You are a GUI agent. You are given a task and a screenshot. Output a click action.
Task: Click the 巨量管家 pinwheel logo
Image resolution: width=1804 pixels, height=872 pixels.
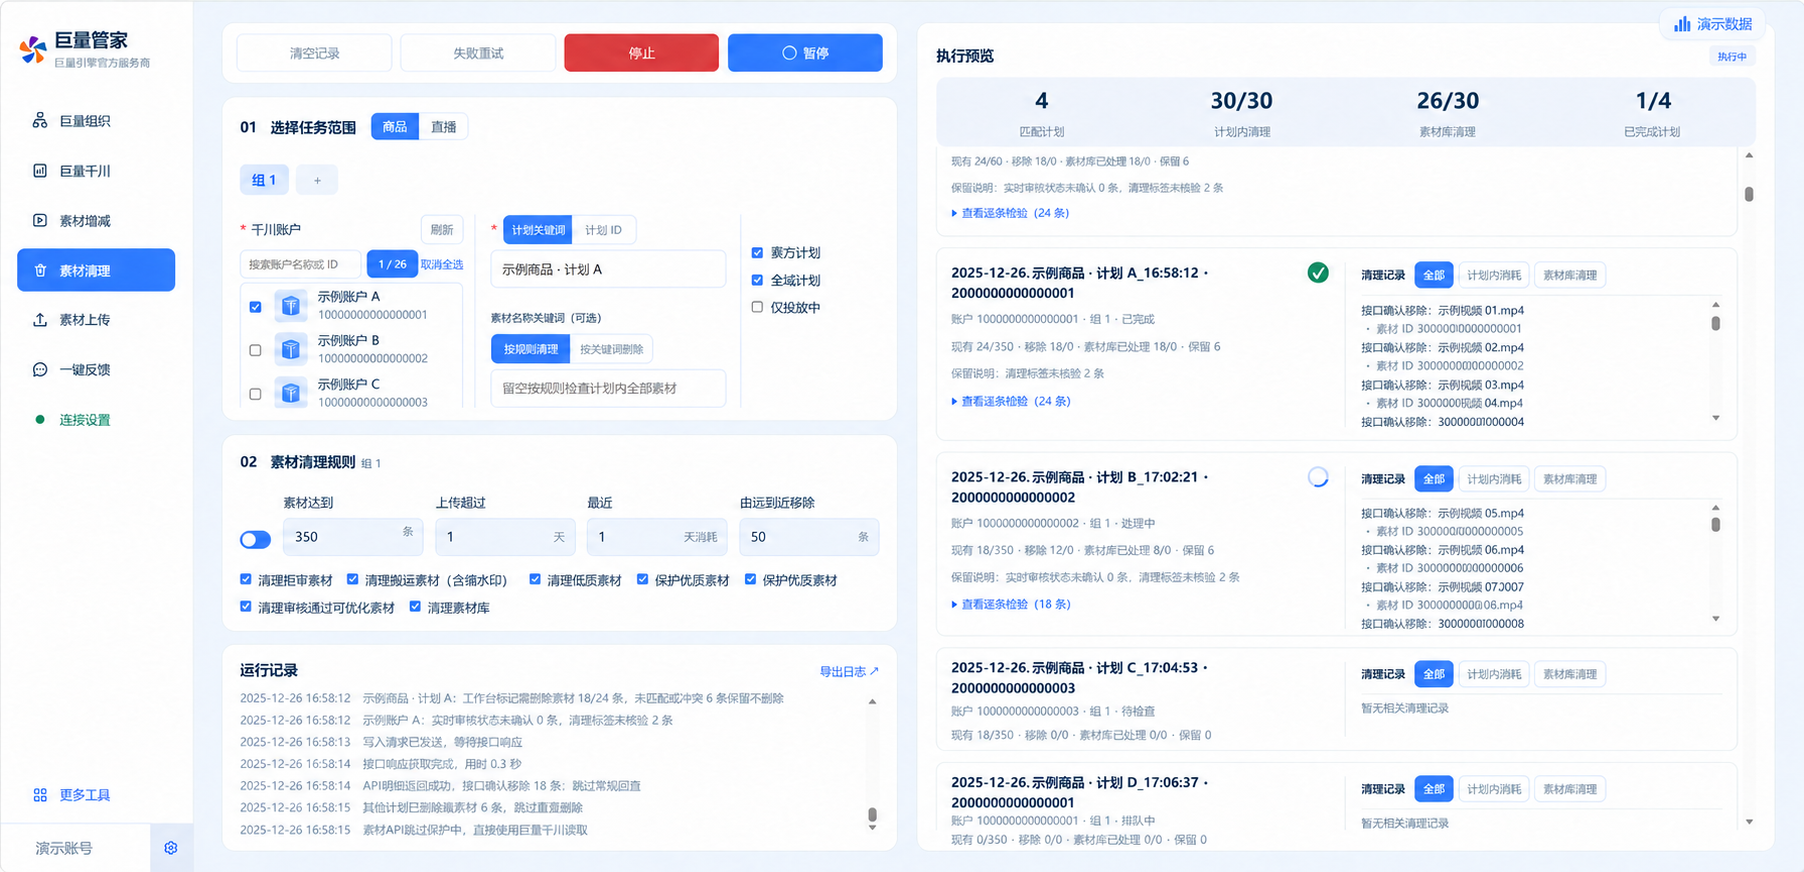coord(33,49)
